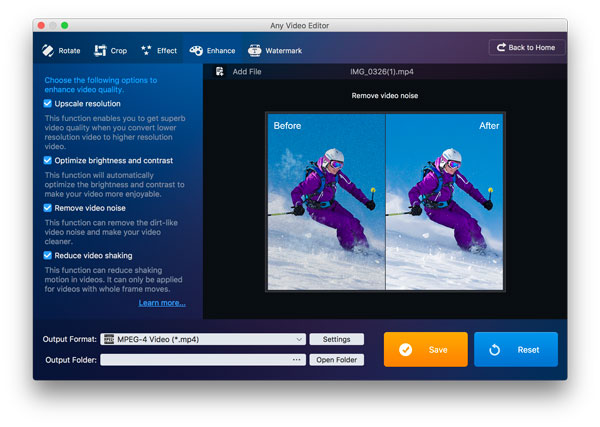Click the Output Folder path field
This screenshot has height=427, width=600.
point(195,360)
